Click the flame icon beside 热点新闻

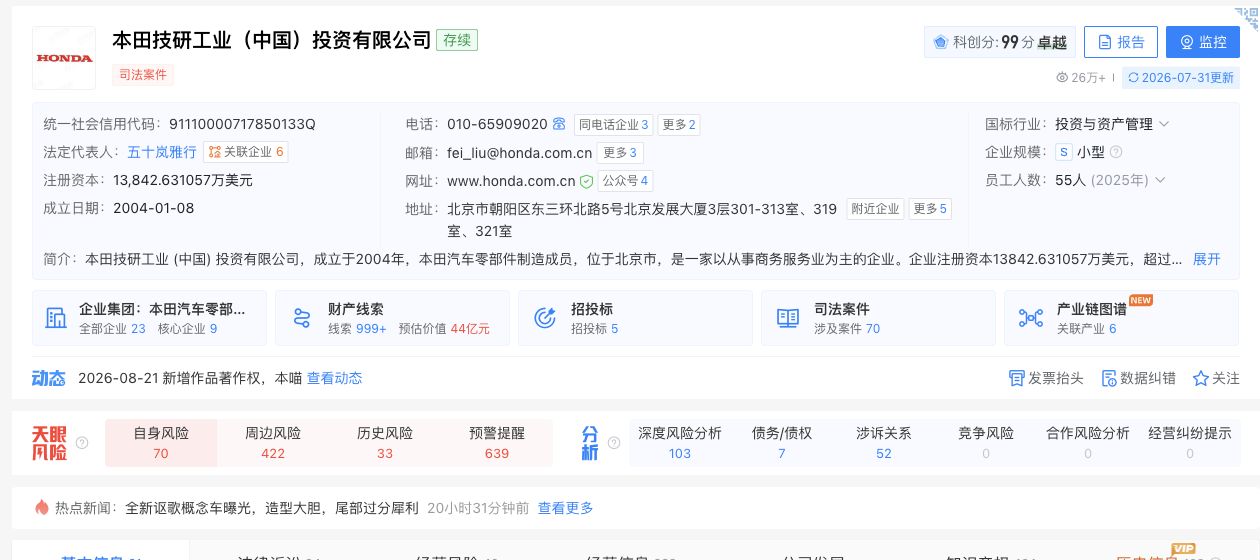[42, 507]
